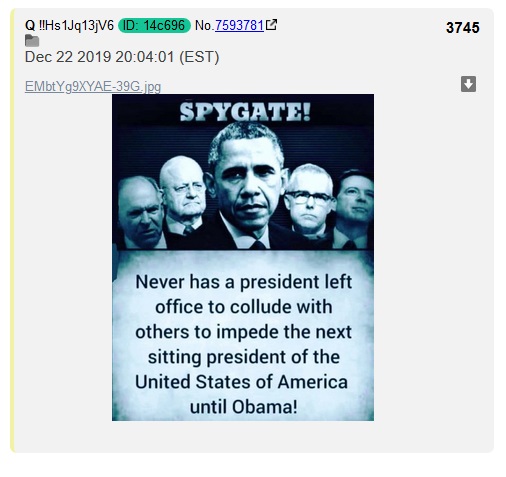Viewport: 506px width, 477px height.
Task: Expand the Spygate image thumbnail
Action: pyautogui.click(x=243, y=257)
